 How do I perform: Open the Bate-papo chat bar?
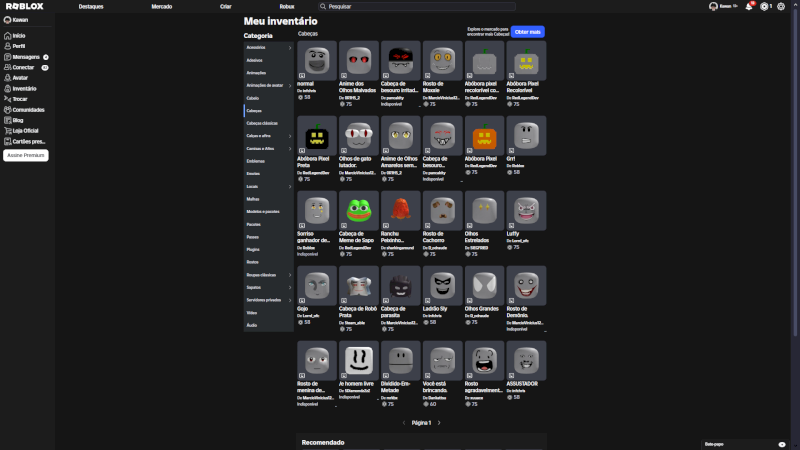(x=744, y=444)
